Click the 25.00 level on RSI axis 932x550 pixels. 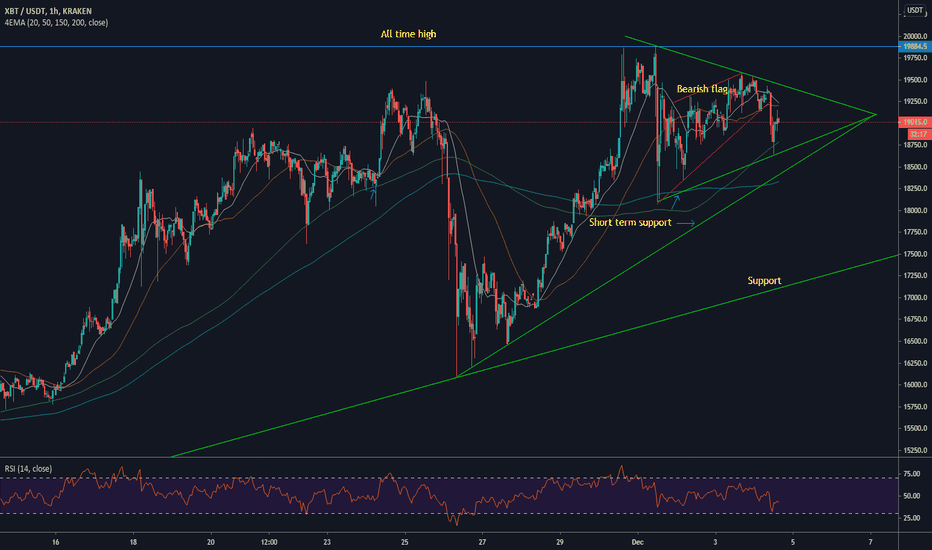click(x=912, y=518)
